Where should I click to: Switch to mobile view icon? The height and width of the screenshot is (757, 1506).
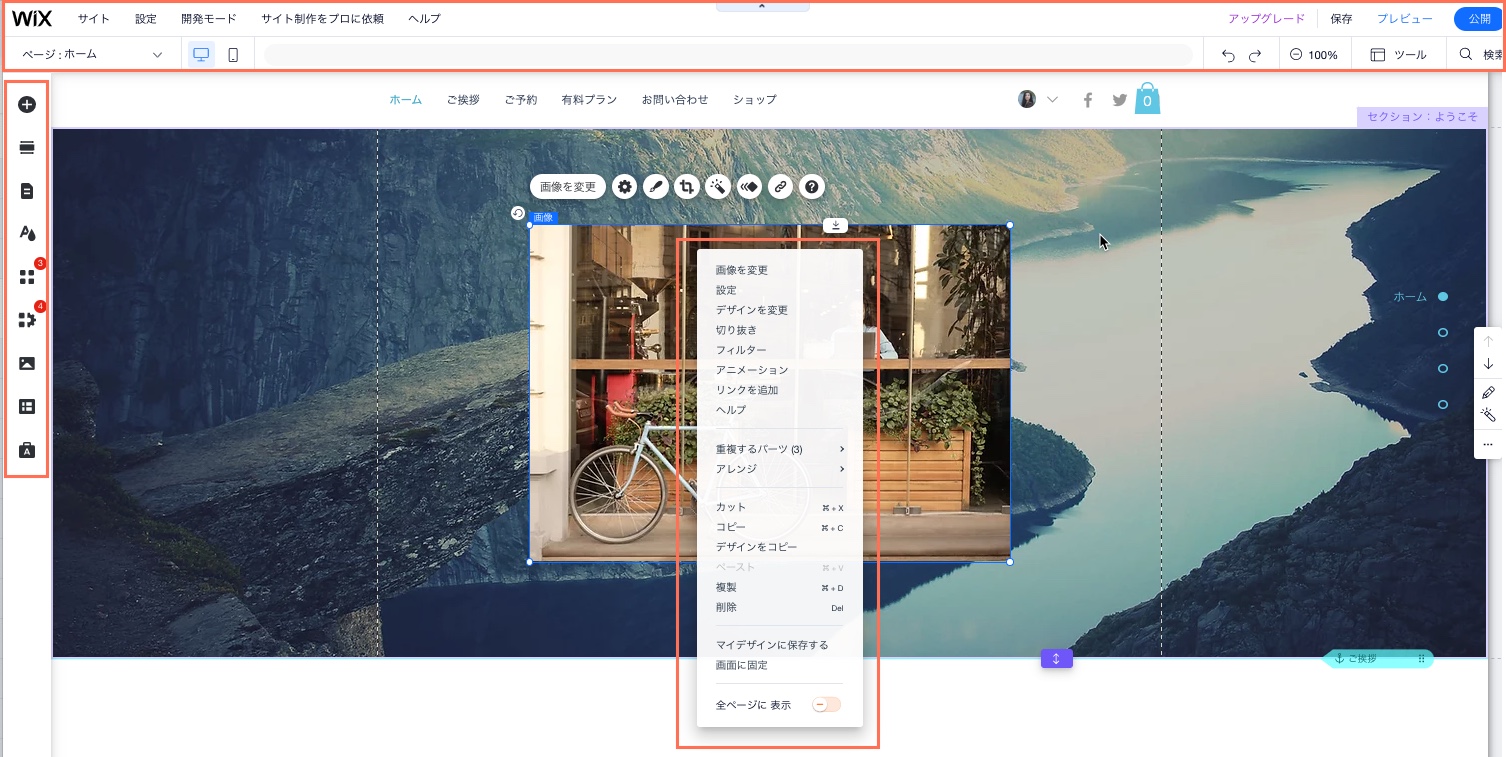tap(233, 55)
